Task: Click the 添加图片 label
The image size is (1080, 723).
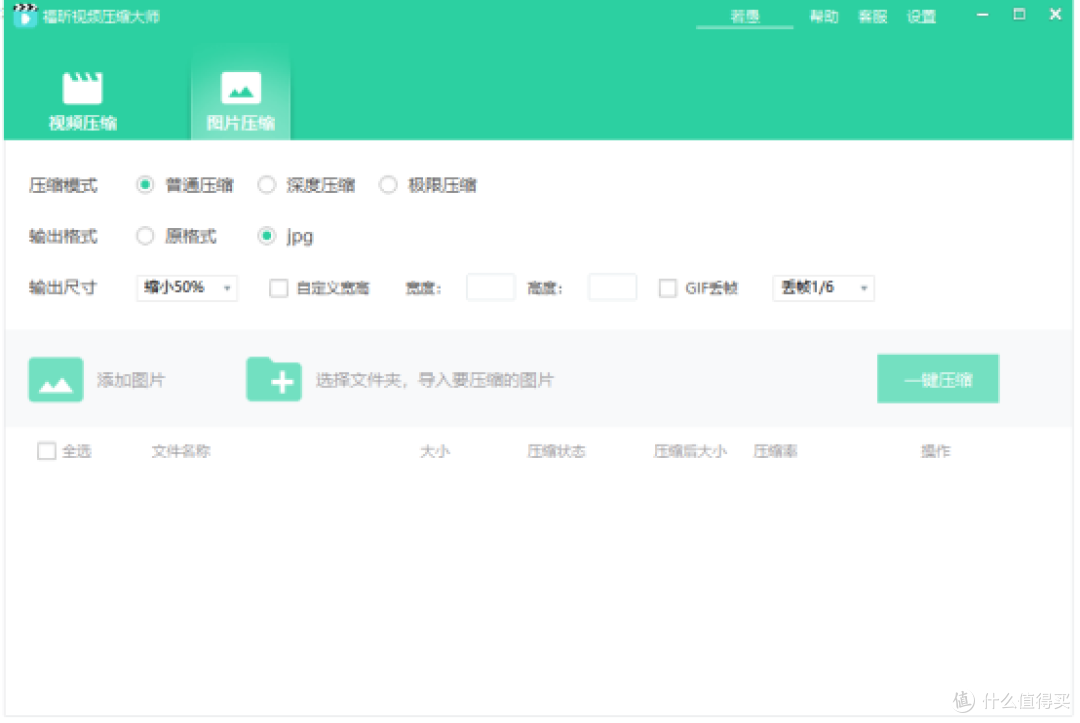Action: 131,380
